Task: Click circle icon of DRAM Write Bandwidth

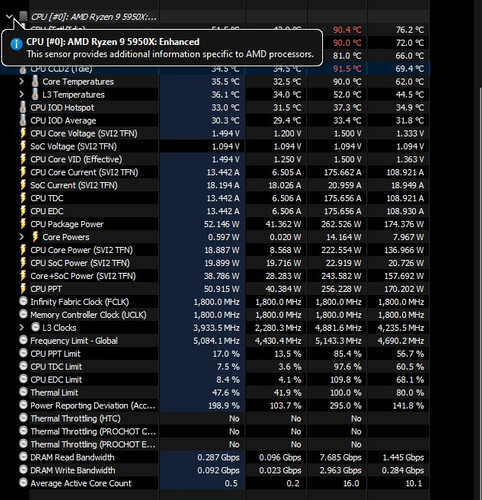Action: pyautogui.click(x=23, y=470)
